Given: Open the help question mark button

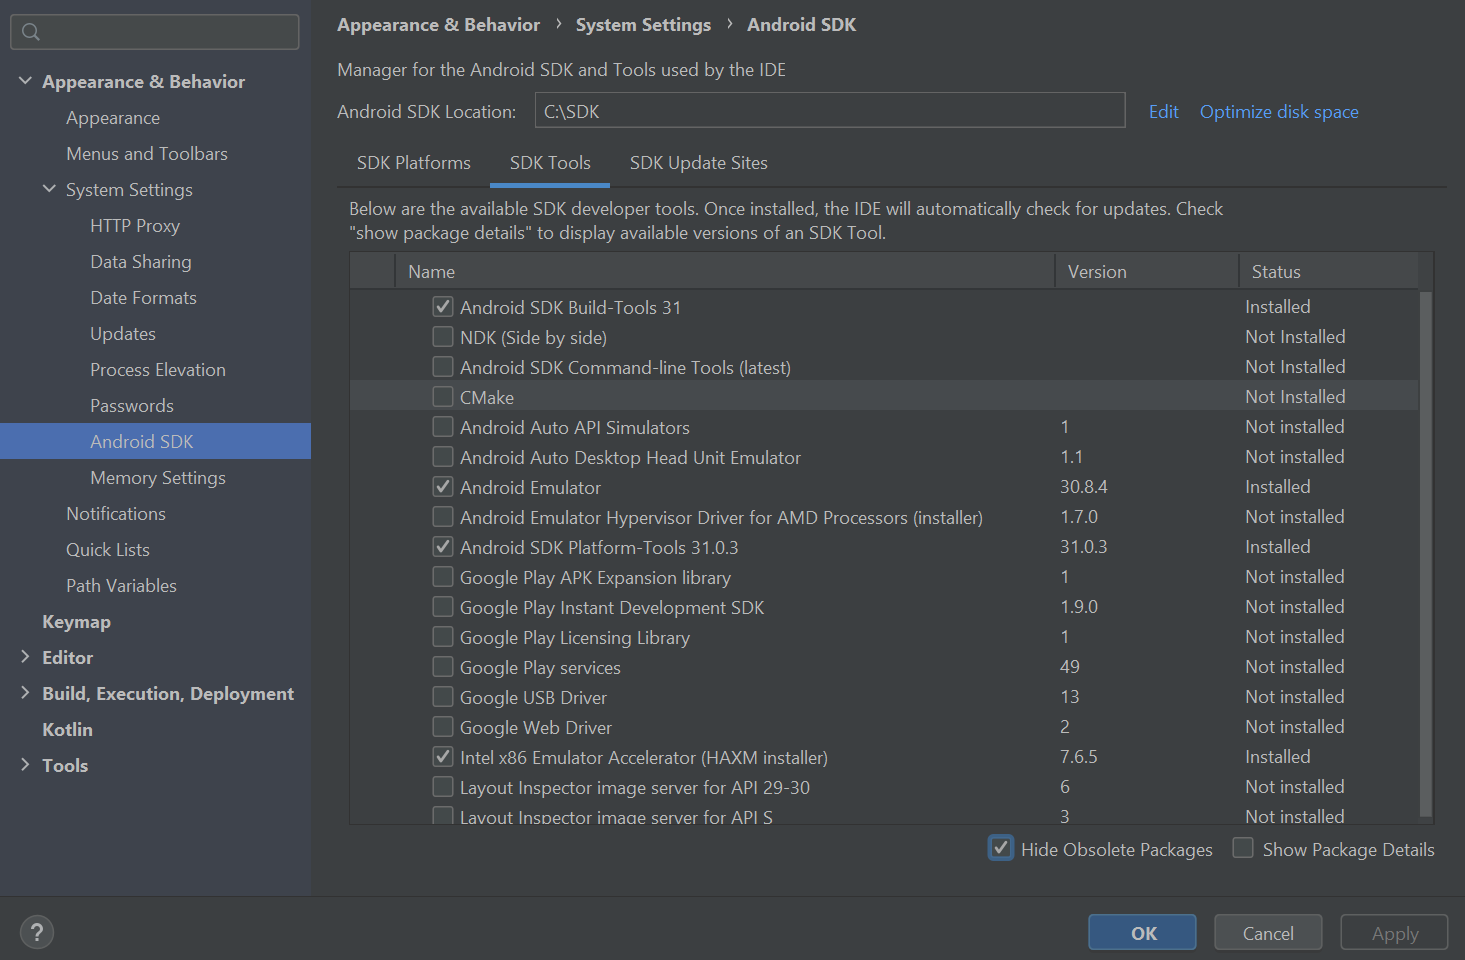Looking at the screenshot, I should [x=37, y=932].
